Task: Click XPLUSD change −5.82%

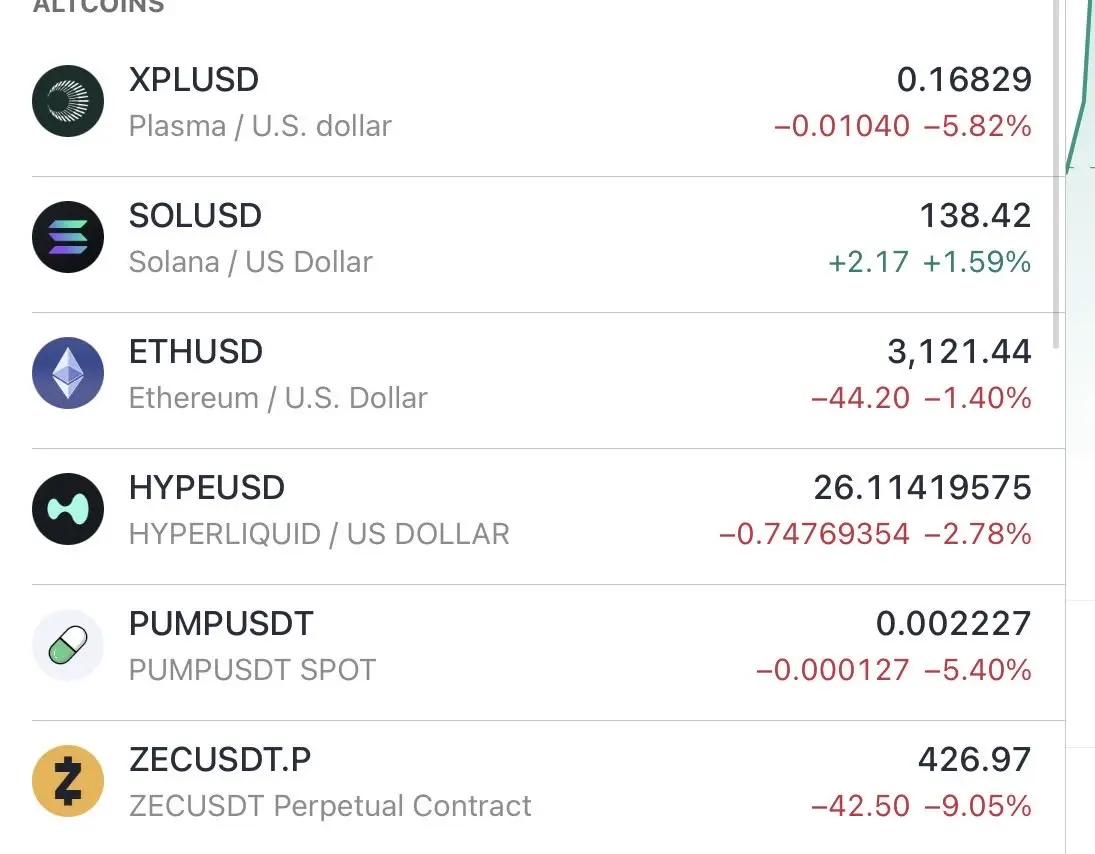Action: 978,127
